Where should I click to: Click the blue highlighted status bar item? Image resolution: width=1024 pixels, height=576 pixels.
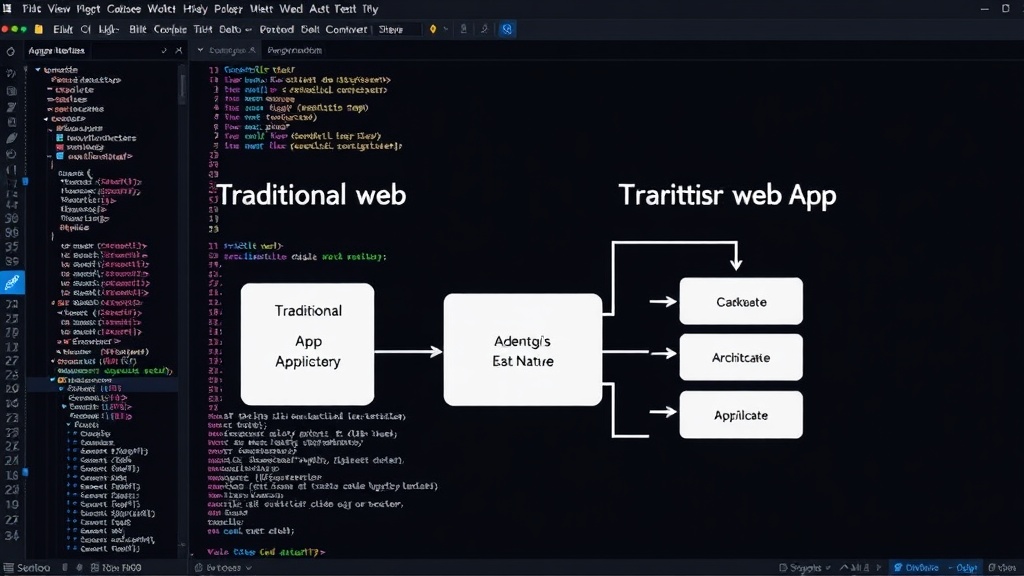click(x=935, y=568)
